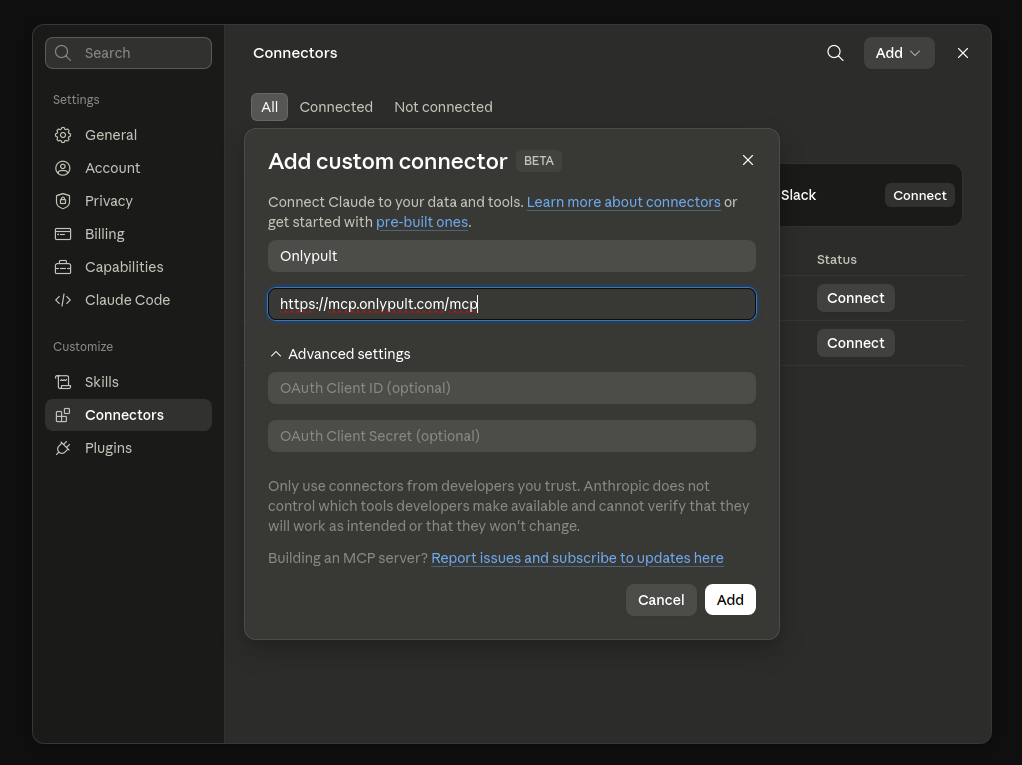Click the Connectors blocks icon
This screenshot has width=1022, height=765.
point(63,415)
